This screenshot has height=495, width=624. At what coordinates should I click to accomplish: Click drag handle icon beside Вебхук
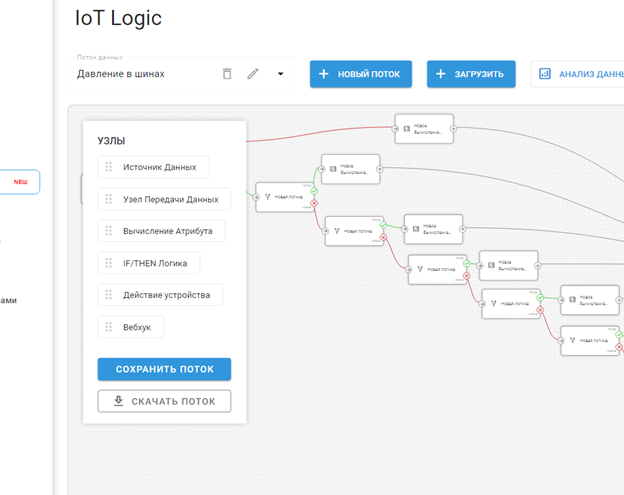[x=109, y=327]
